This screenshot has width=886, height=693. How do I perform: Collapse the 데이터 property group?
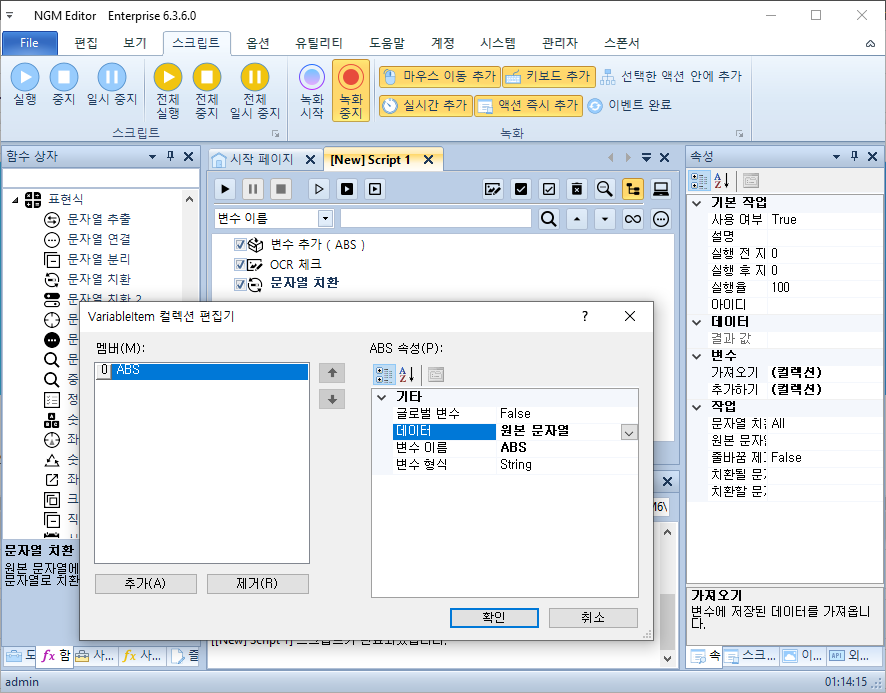pyautogui.click(x=697, y=322)
